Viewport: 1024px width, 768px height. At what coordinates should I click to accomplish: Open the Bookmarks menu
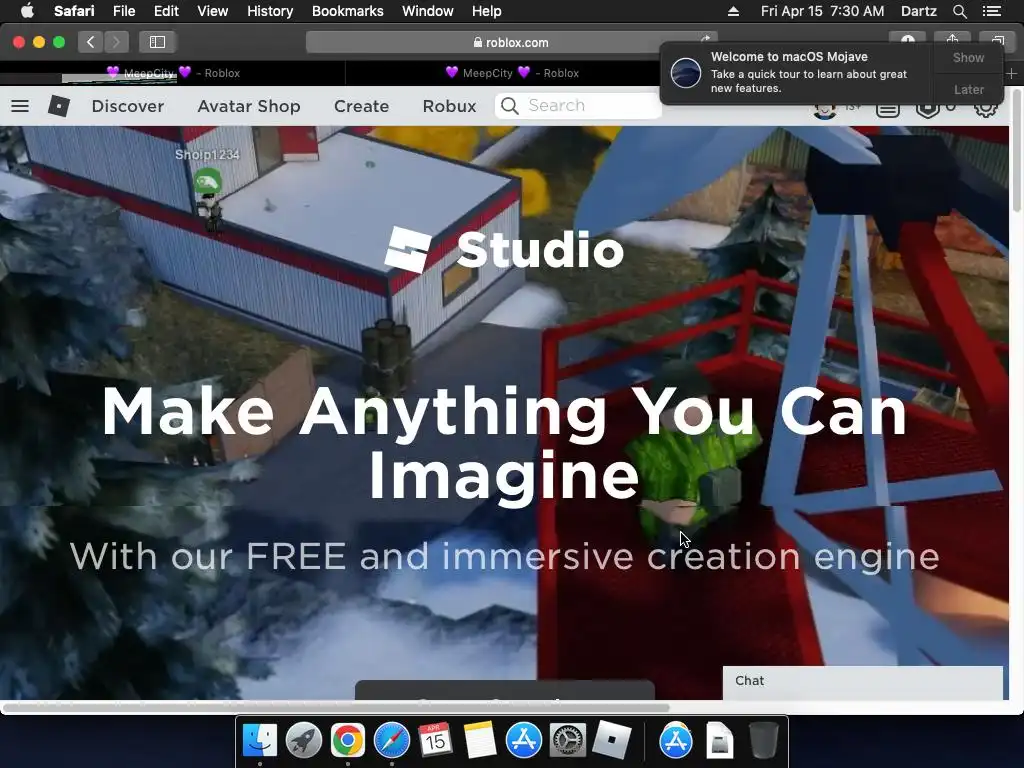click(x=347, y=11)
